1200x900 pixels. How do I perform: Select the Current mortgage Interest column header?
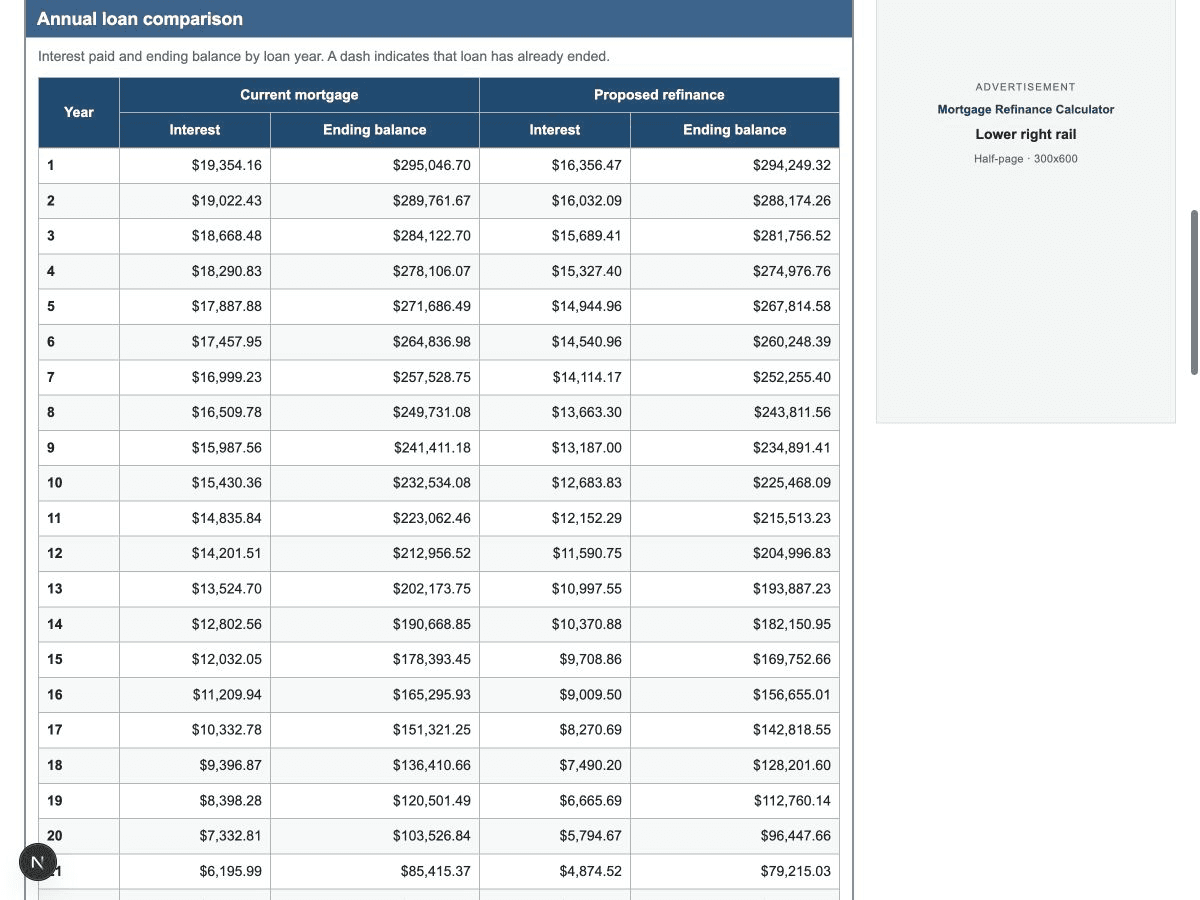[x=195, y=130]
